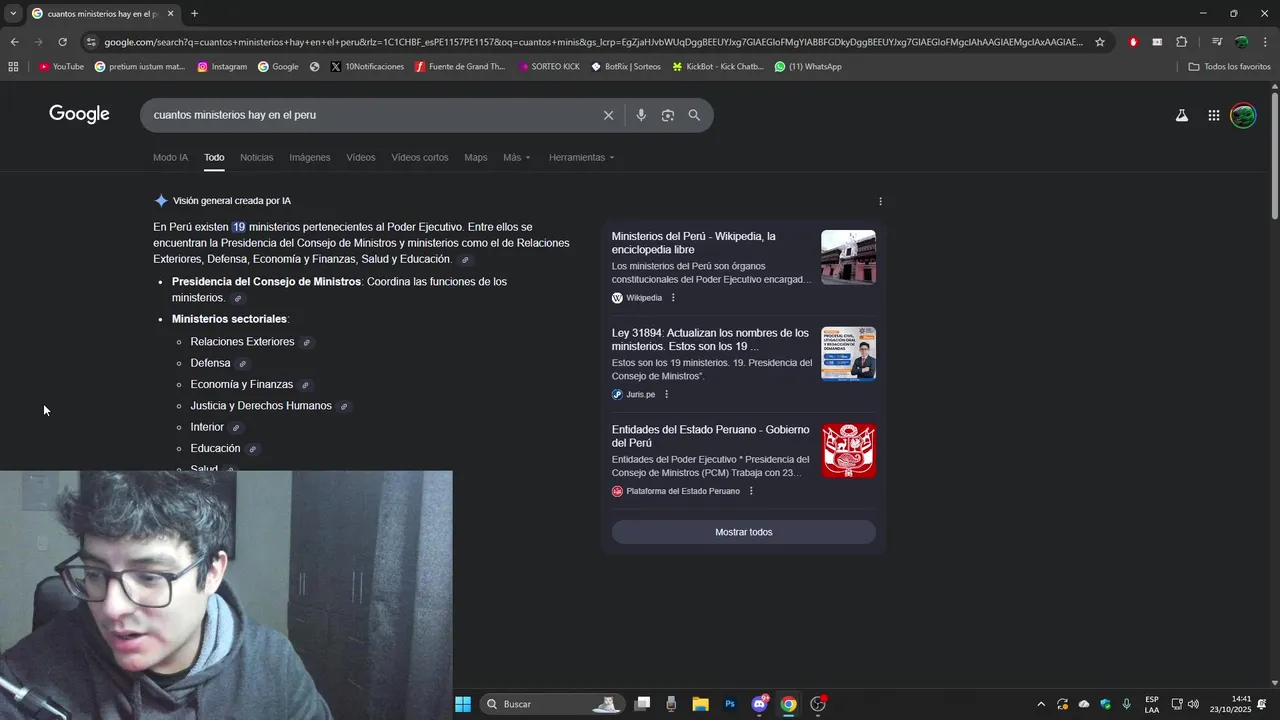The image size is (1280, 720).
Task: Submit search with magnifying glass icon
Action: point(694,115)
